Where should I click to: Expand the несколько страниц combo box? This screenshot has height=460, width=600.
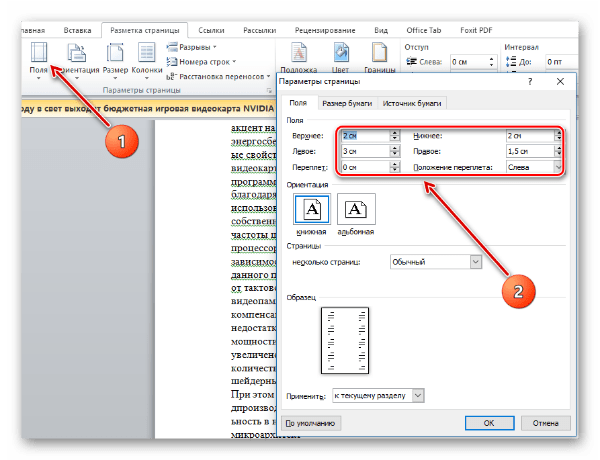[475, 262]
